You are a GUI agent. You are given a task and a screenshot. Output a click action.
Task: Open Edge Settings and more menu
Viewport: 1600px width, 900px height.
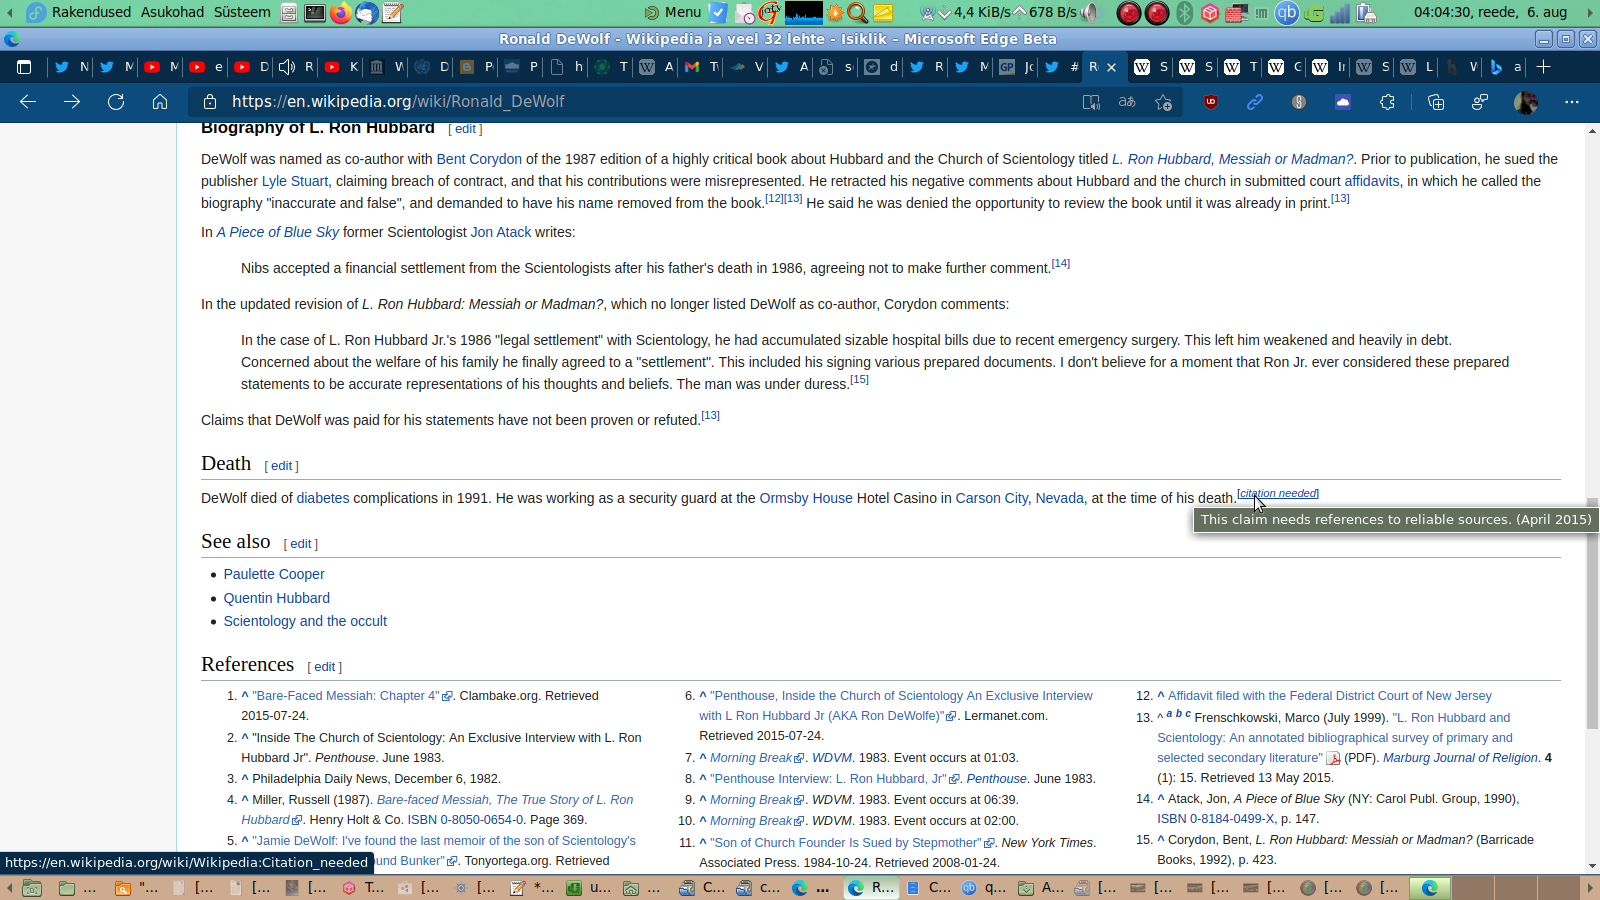1572,102
